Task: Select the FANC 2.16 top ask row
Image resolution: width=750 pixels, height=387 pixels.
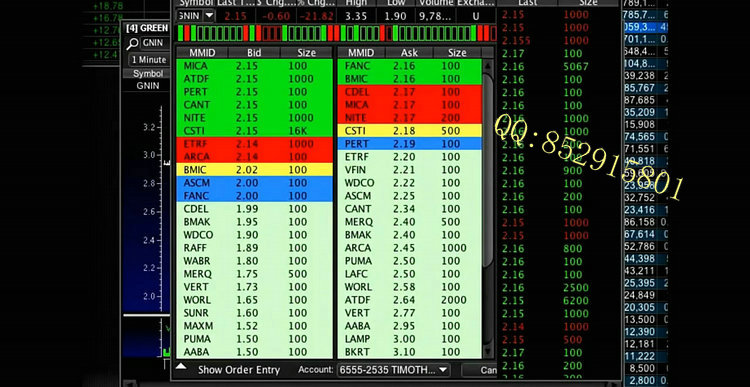Action: 409,66
